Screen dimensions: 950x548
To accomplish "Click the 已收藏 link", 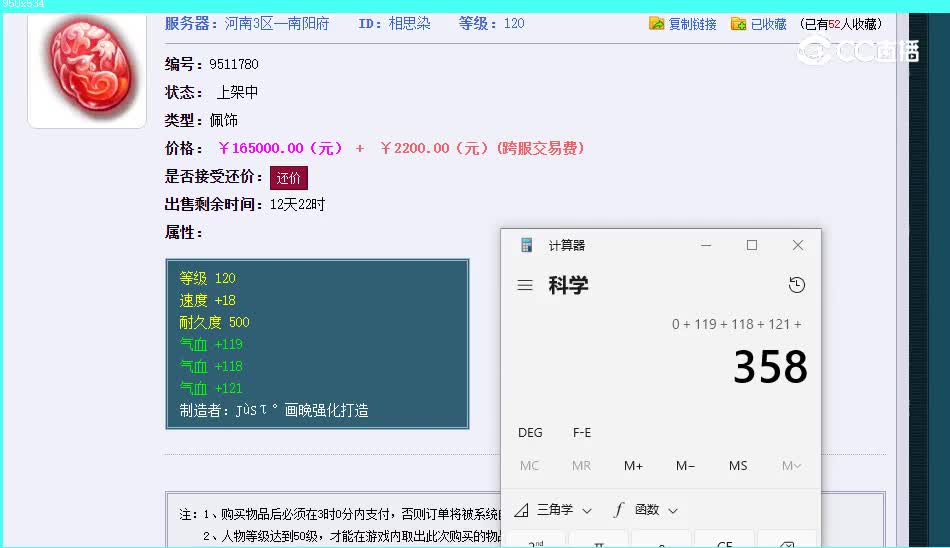I will (x=768, y=24).
